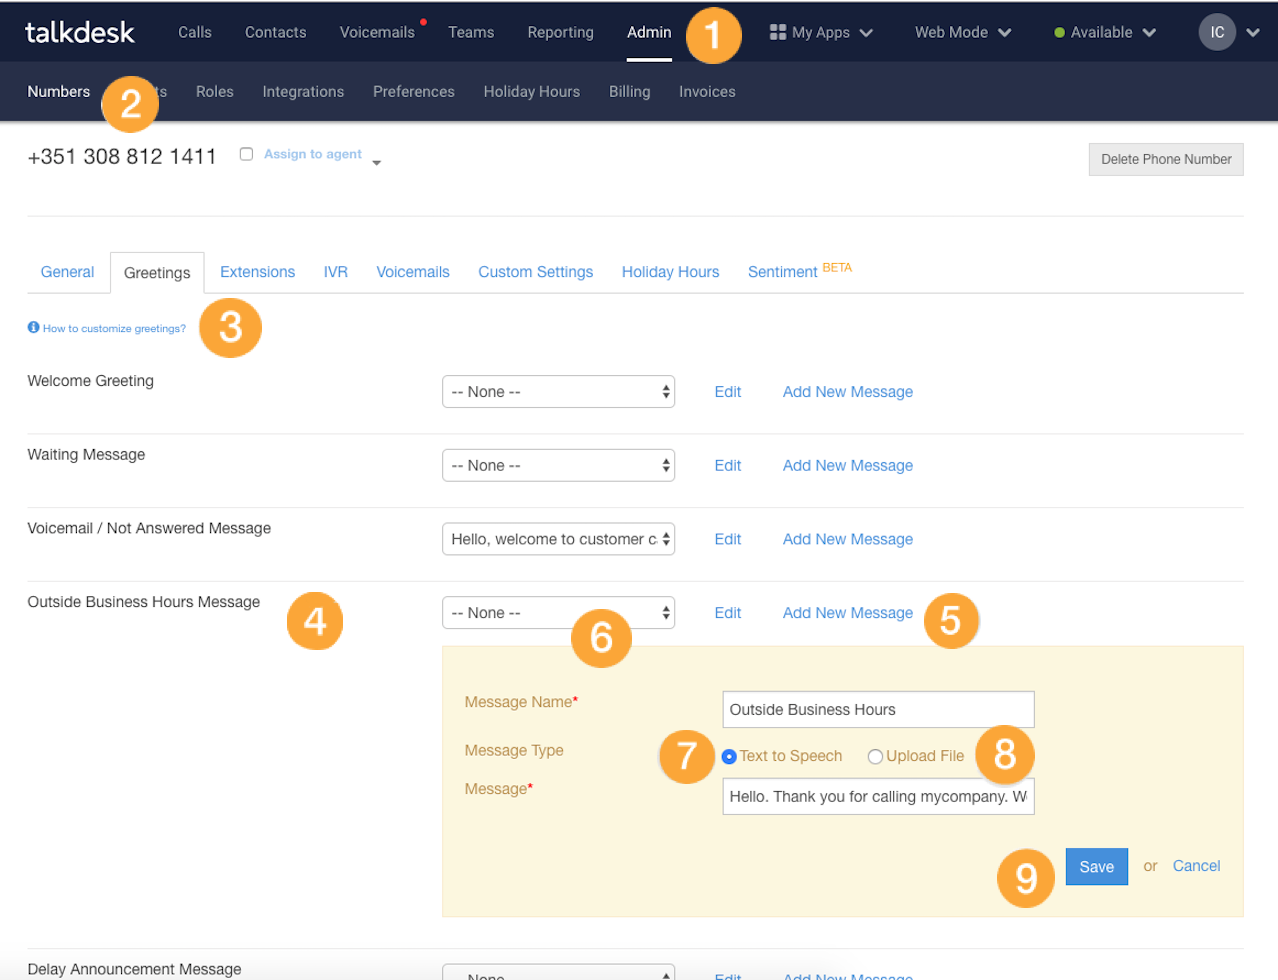Screen dimensions: 1278x980
Task: Add New Message for Welcome Greeting
Action: coord(848,392)
